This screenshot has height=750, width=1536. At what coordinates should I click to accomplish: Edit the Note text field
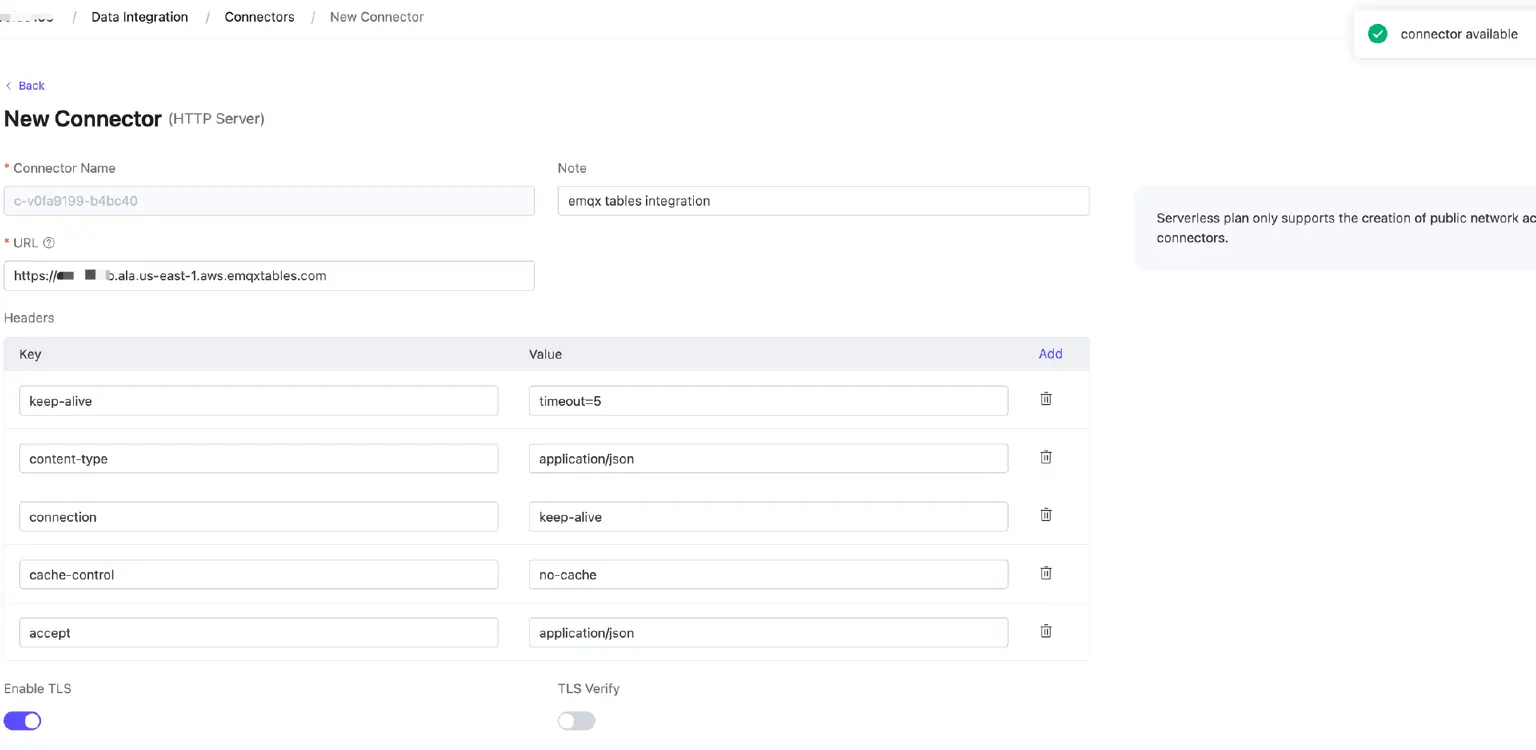click(x=822, y=201)
